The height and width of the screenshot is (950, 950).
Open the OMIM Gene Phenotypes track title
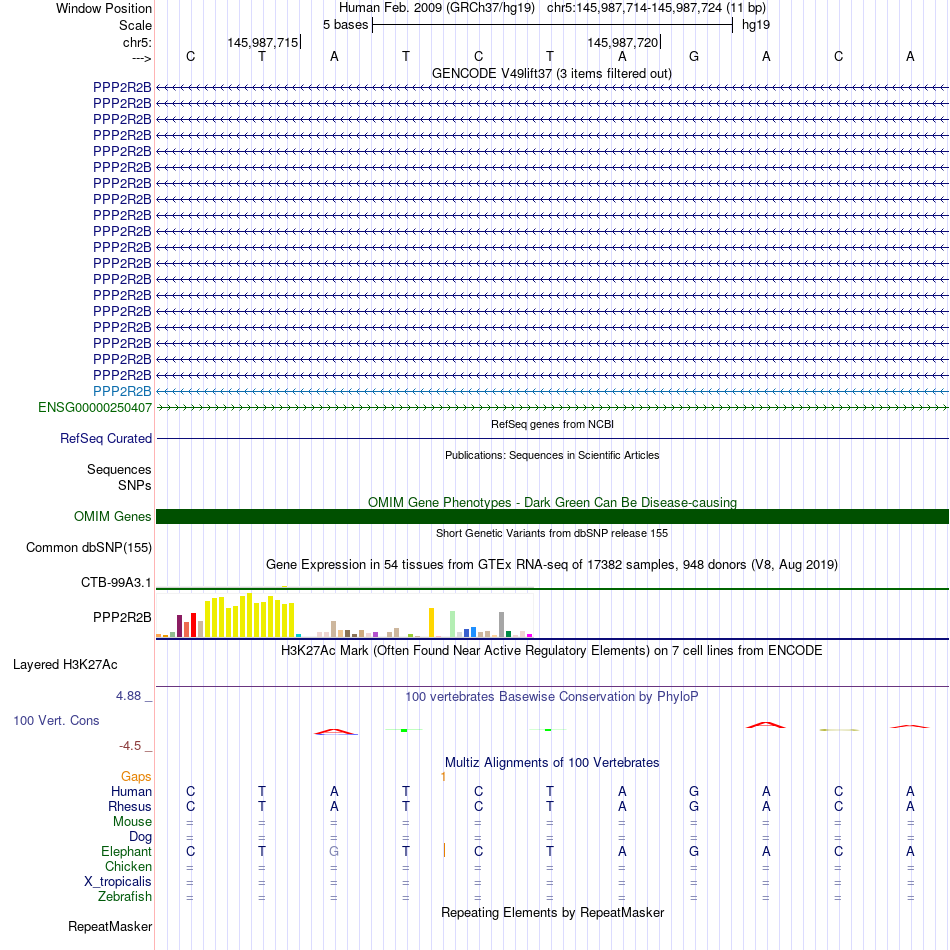coord(552,502)
